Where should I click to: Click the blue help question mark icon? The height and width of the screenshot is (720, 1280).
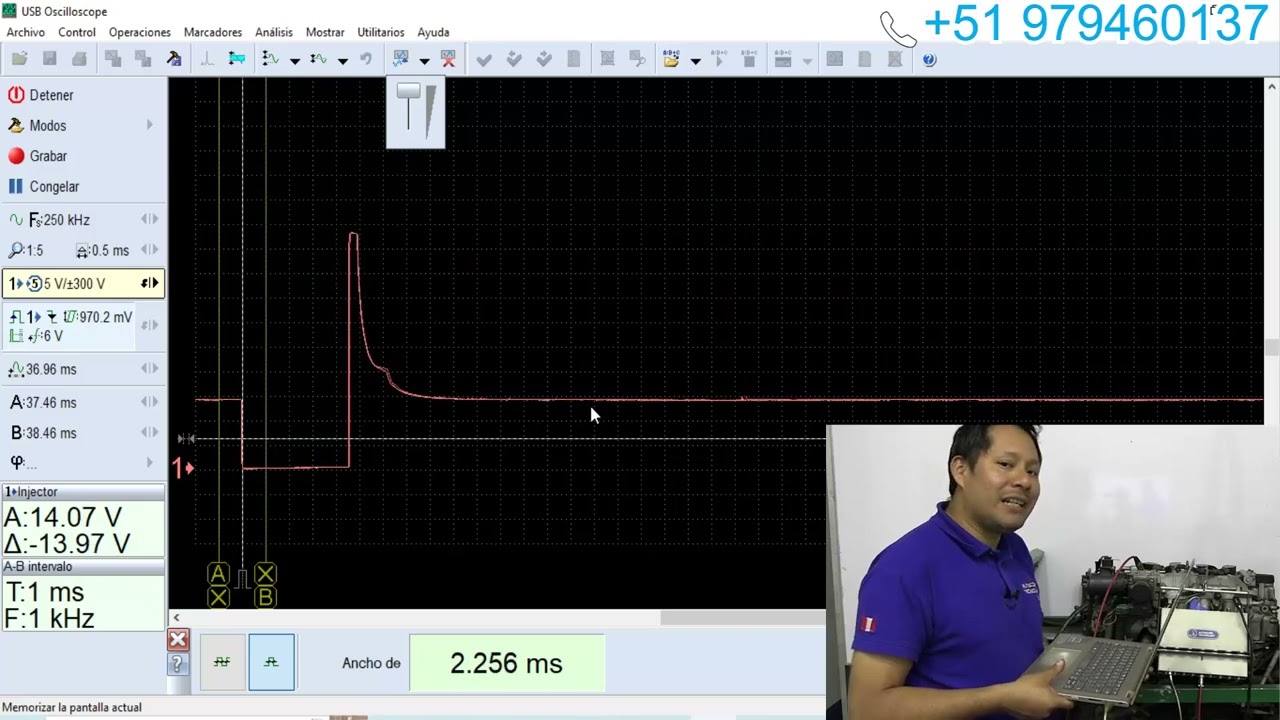click(929, 60)
